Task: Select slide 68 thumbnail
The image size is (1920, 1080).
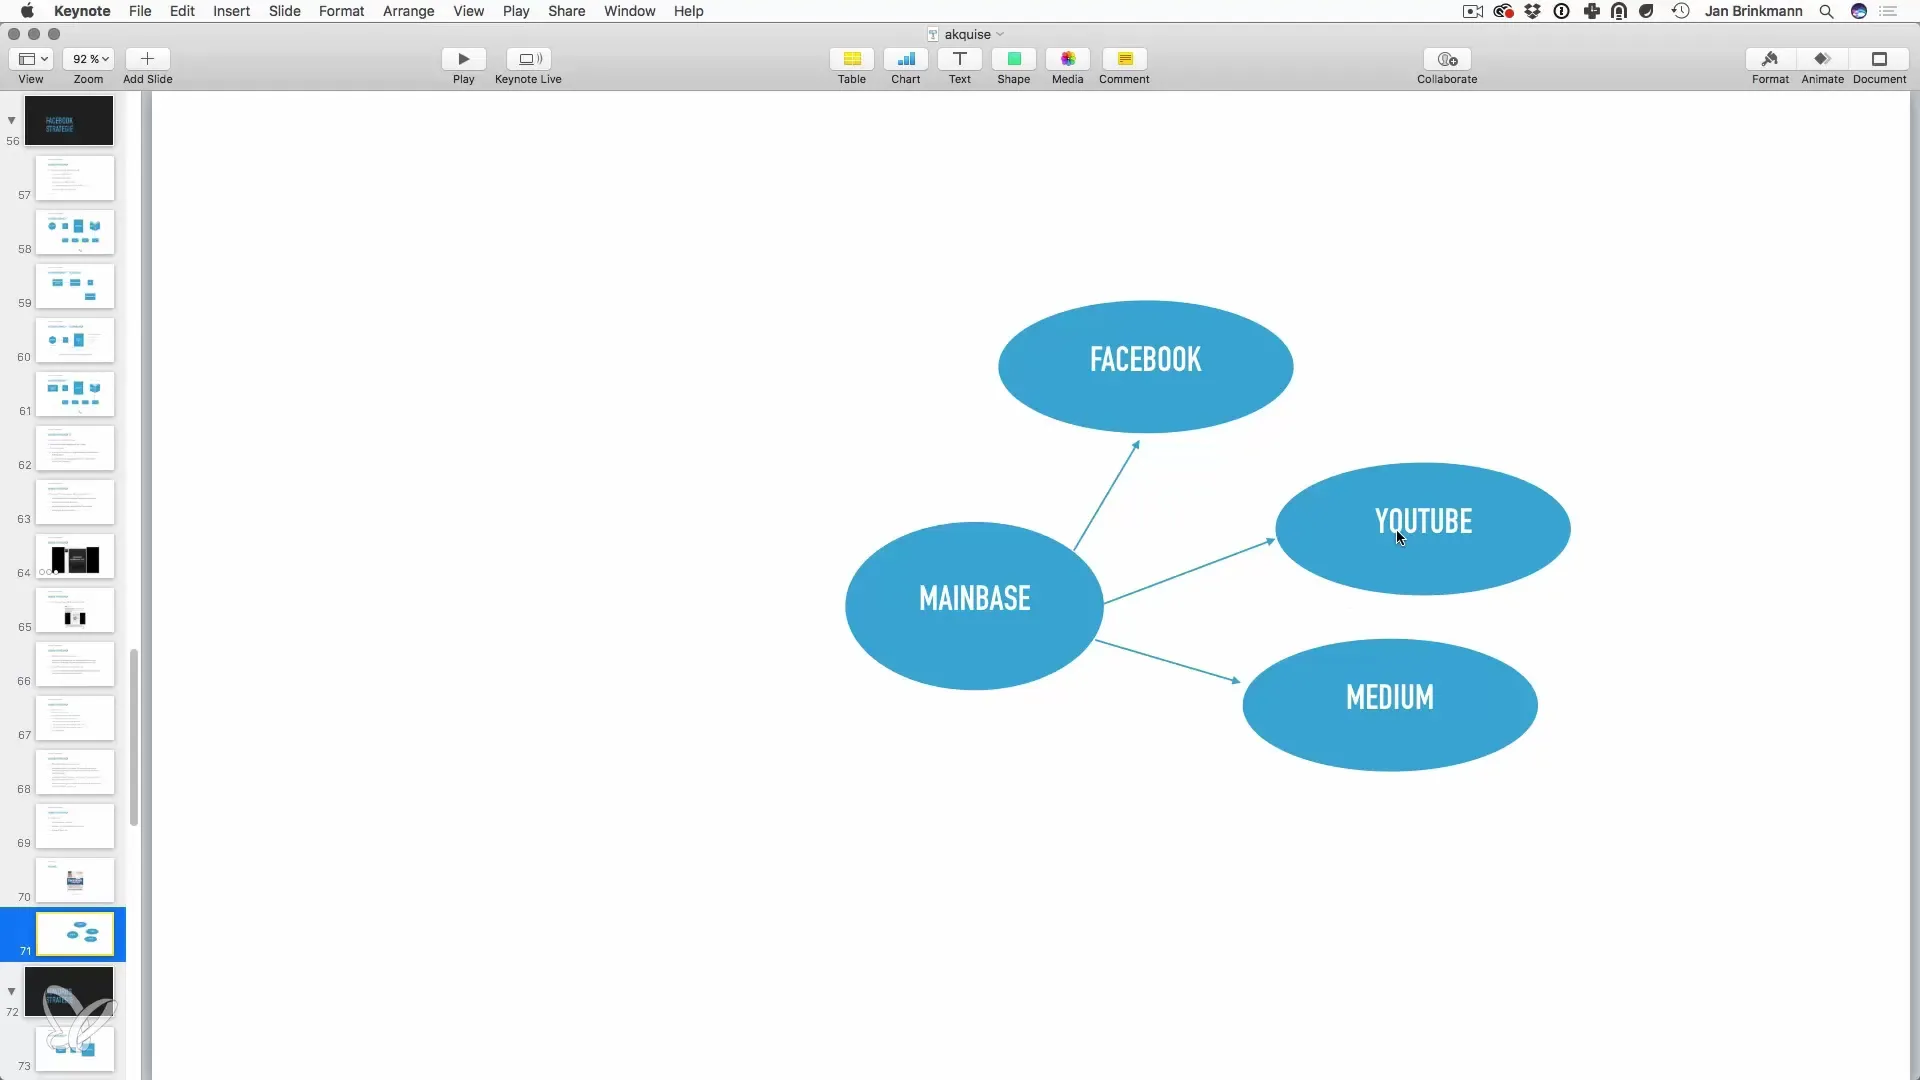Action: click(x=75, y=772)
